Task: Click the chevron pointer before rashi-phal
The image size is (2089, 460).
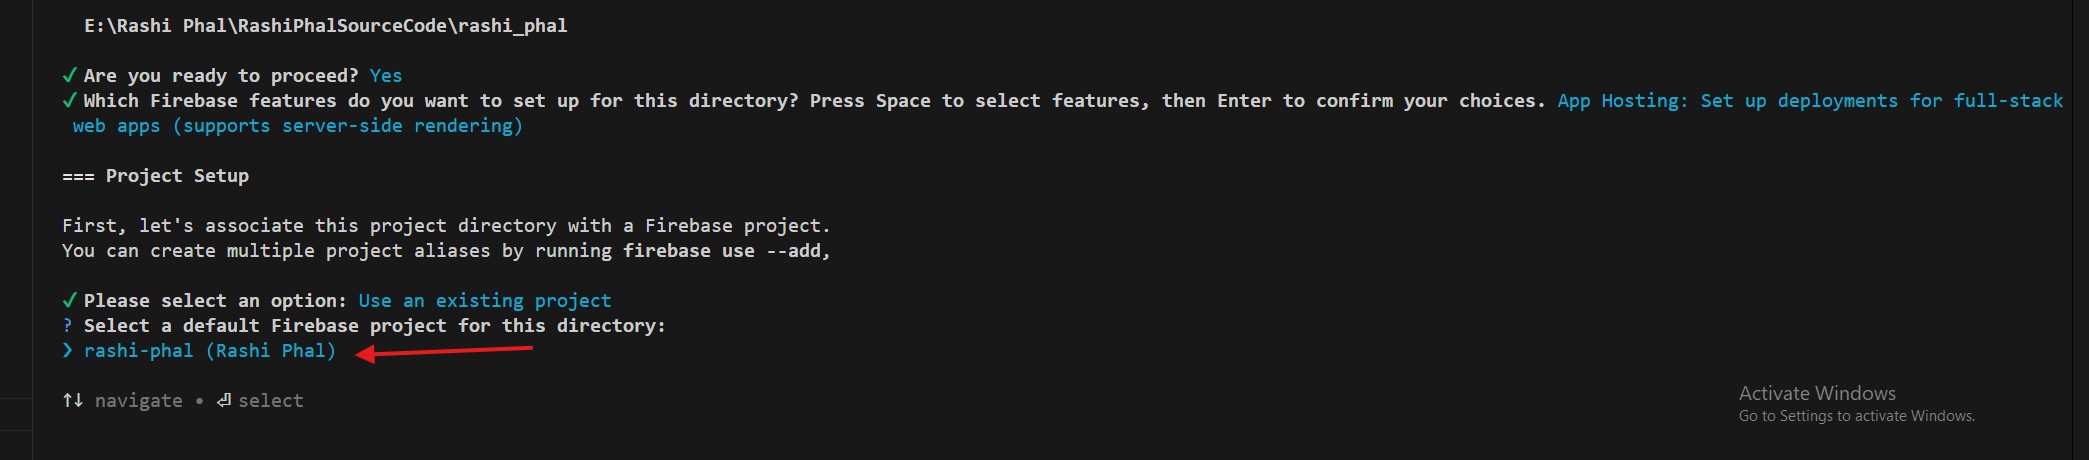Action: point(68,351)
